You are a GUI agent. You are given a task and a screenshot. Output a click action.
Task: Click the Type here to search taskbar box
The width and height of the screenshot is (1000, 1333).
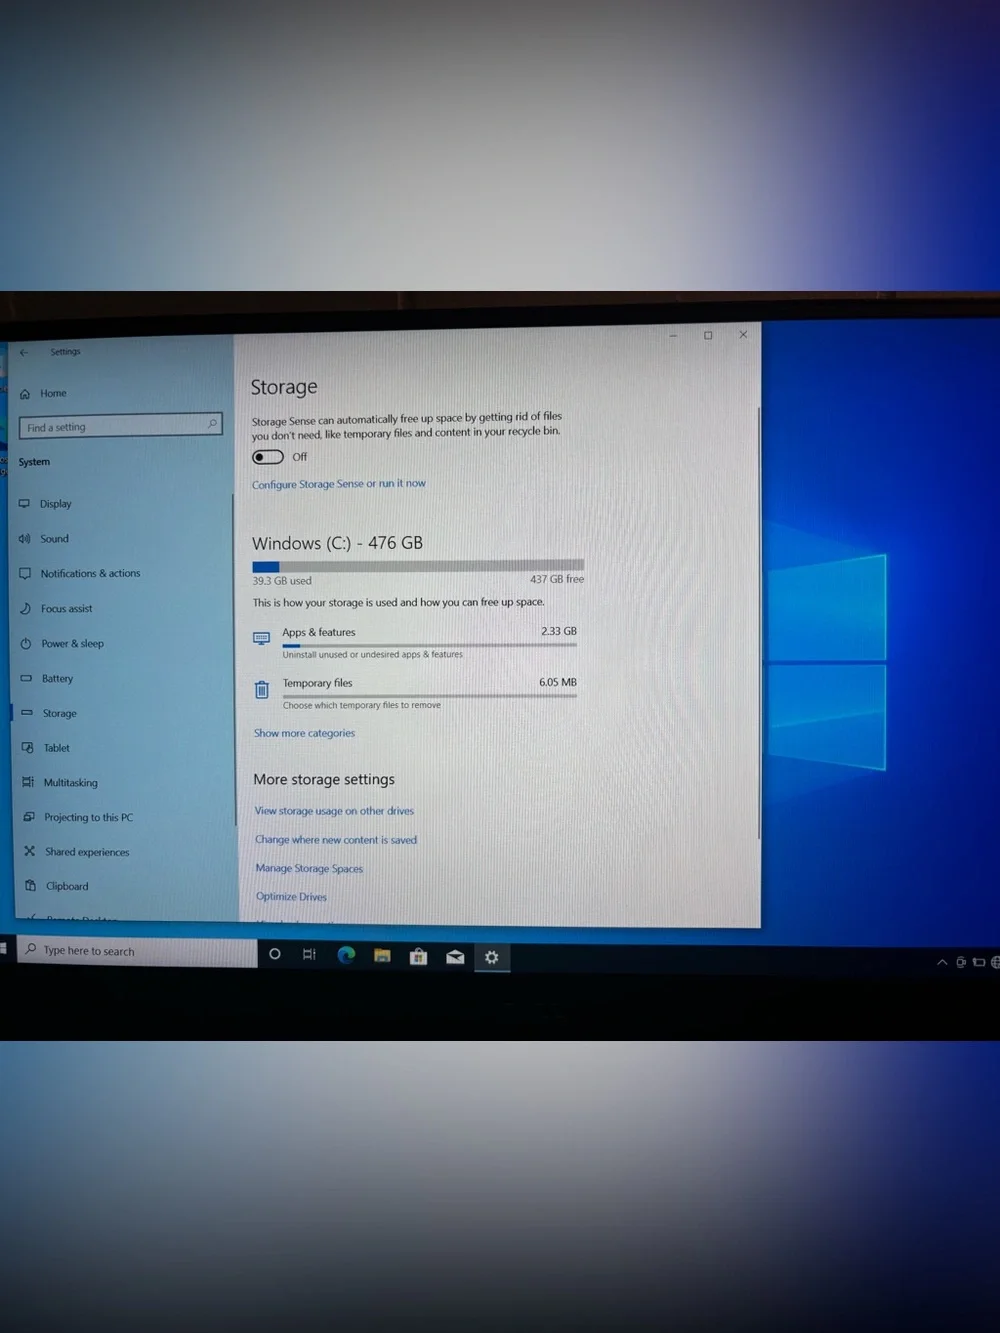click(x=137, y=951)
